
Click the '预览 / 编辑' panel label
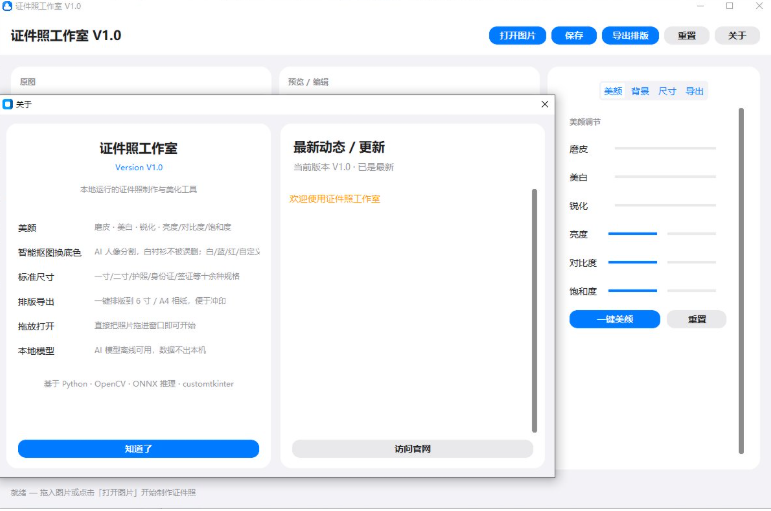[308, 82]
